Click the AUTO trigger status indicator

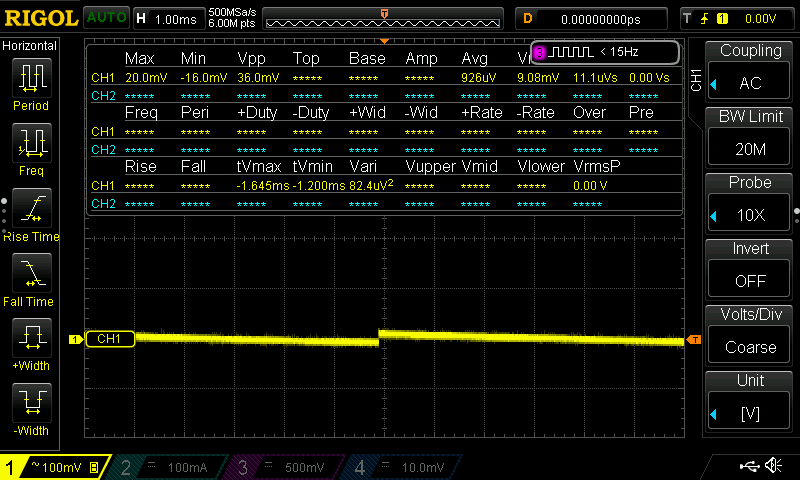click(x=106, y=18)
